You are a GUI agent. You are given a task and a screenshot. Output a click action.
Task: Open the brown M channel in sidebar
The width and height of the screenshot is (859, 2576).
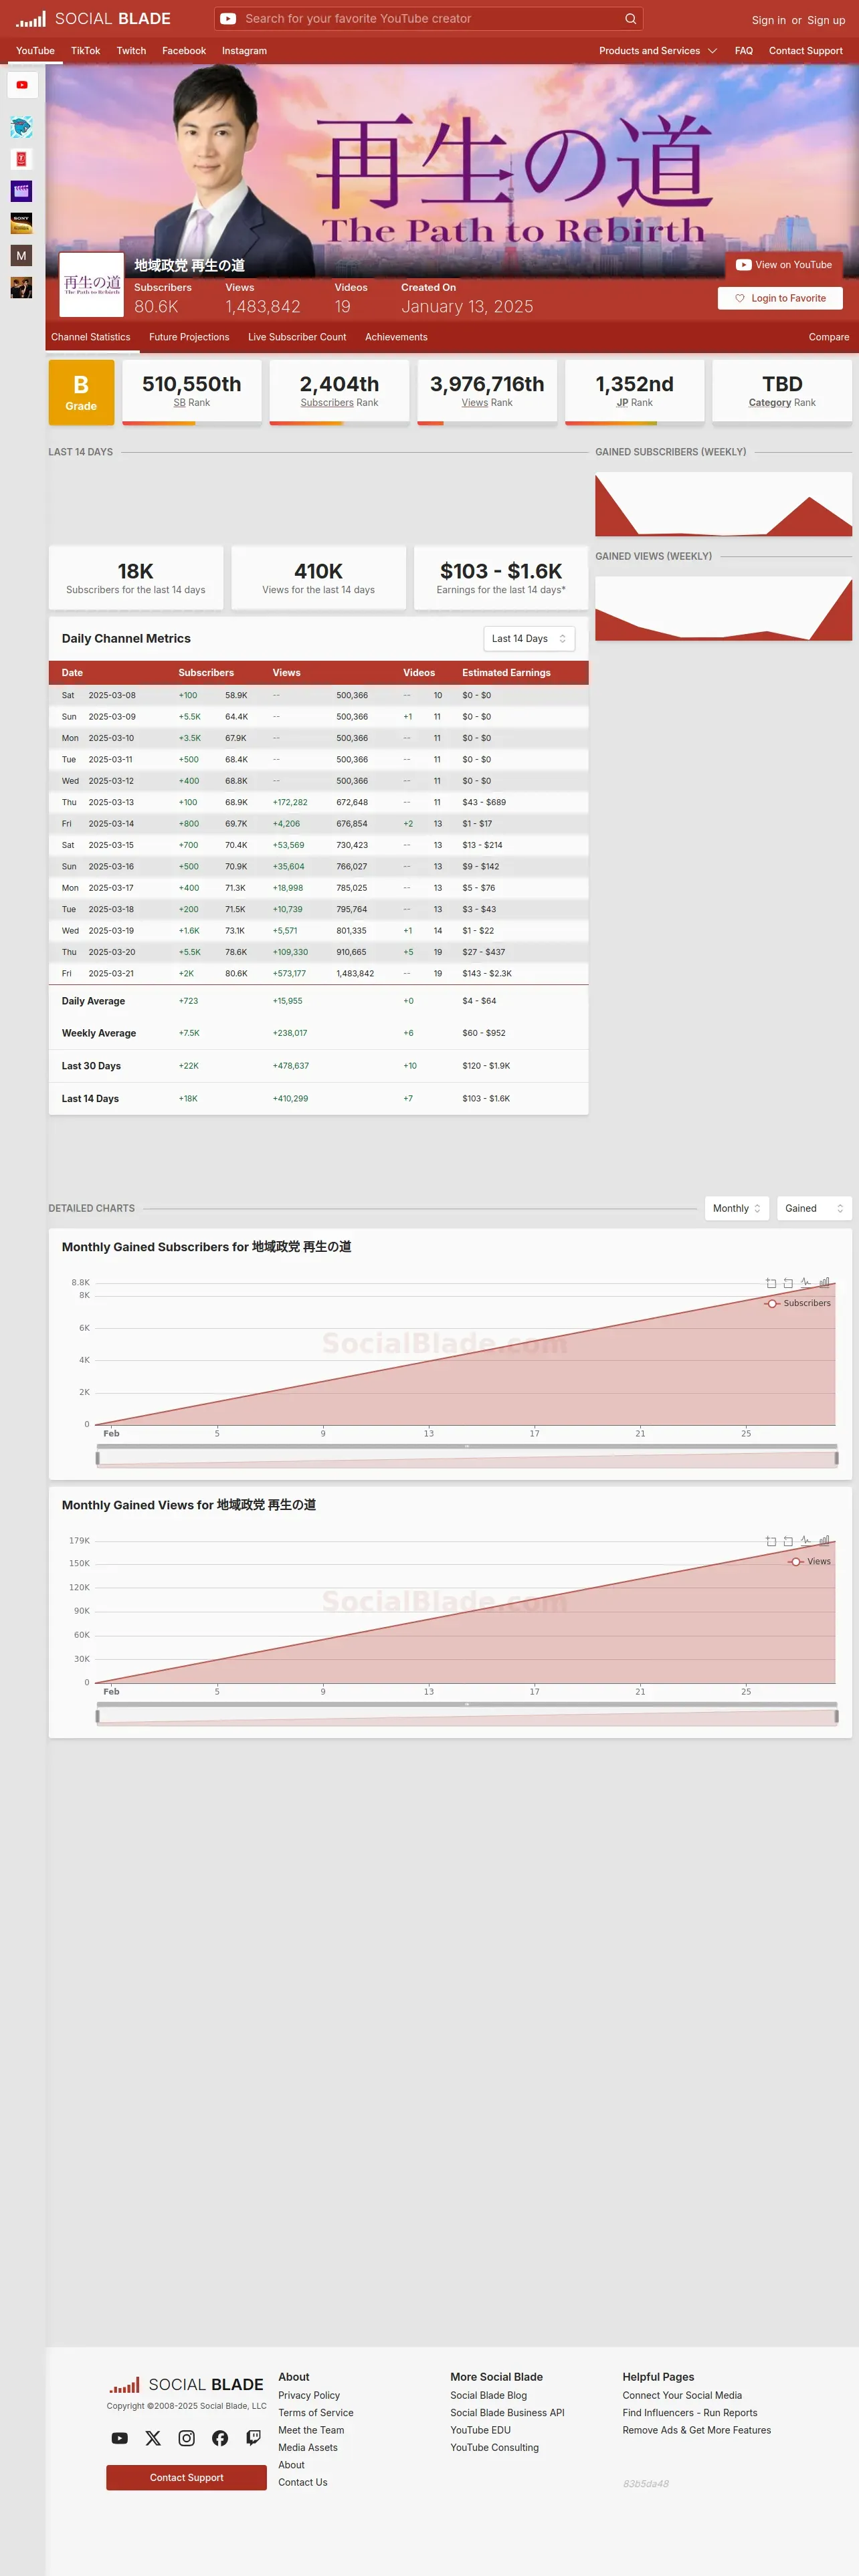[x=21, y=255]
